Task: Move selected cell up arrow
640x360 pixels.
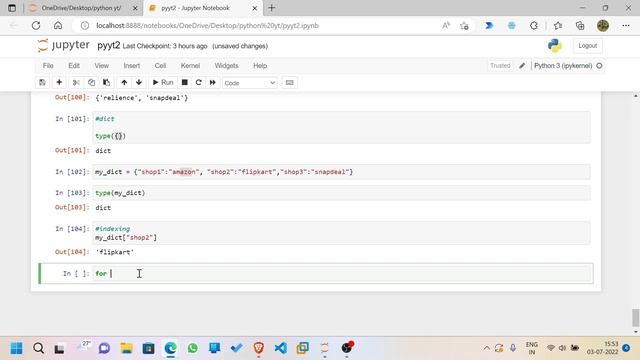Action: (124, 82)
